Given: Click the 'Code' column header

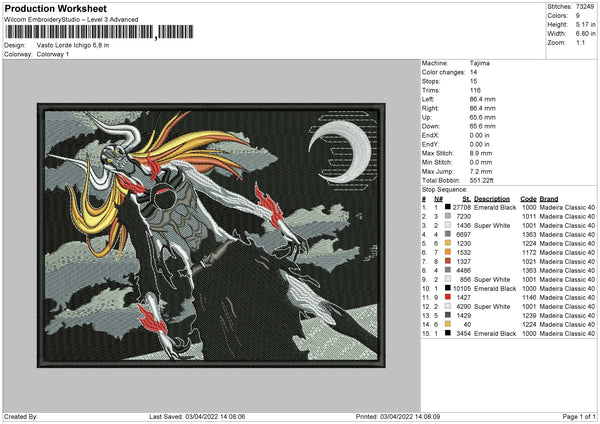Looking at the screenshot, I should tap(528, 199).
